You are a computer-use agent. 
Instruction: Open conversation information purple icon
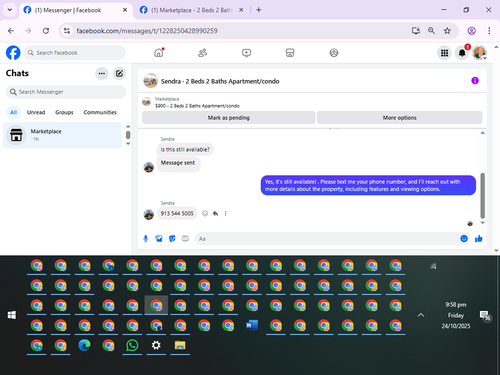tap(475, 81)
